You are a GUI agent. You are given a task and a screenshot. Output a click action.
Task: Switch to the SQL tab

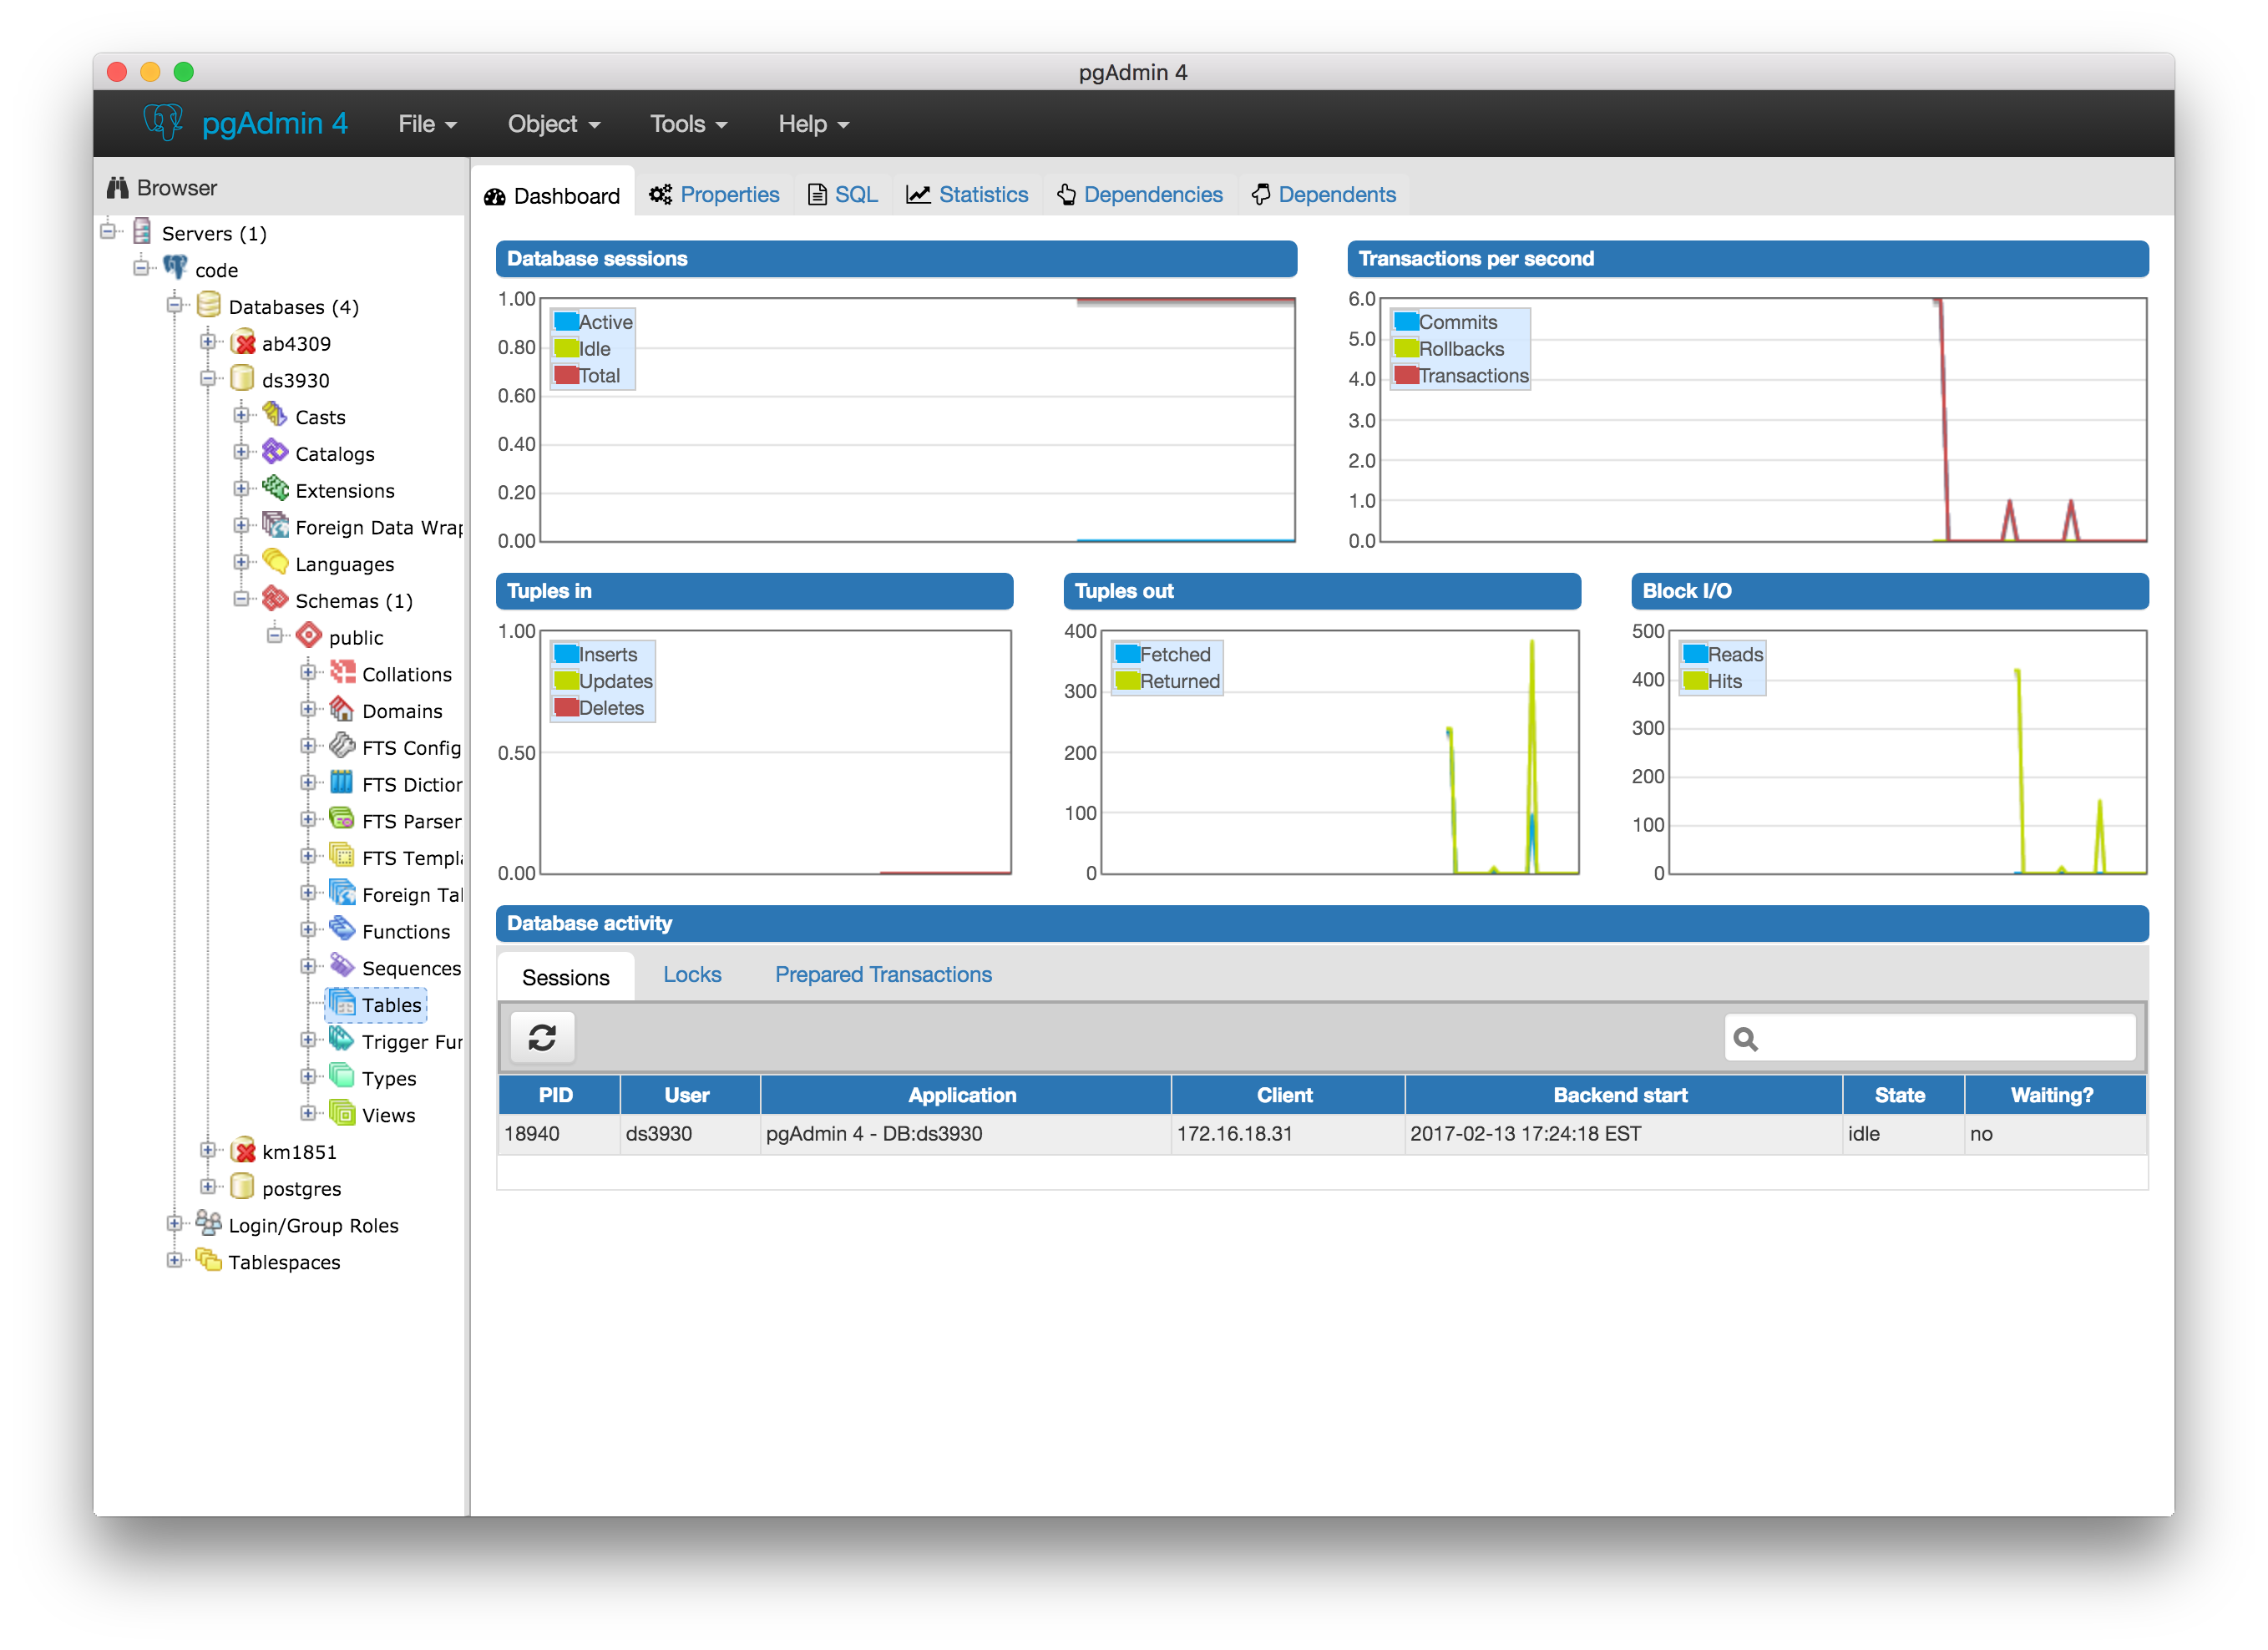click(x=843, y=195)
